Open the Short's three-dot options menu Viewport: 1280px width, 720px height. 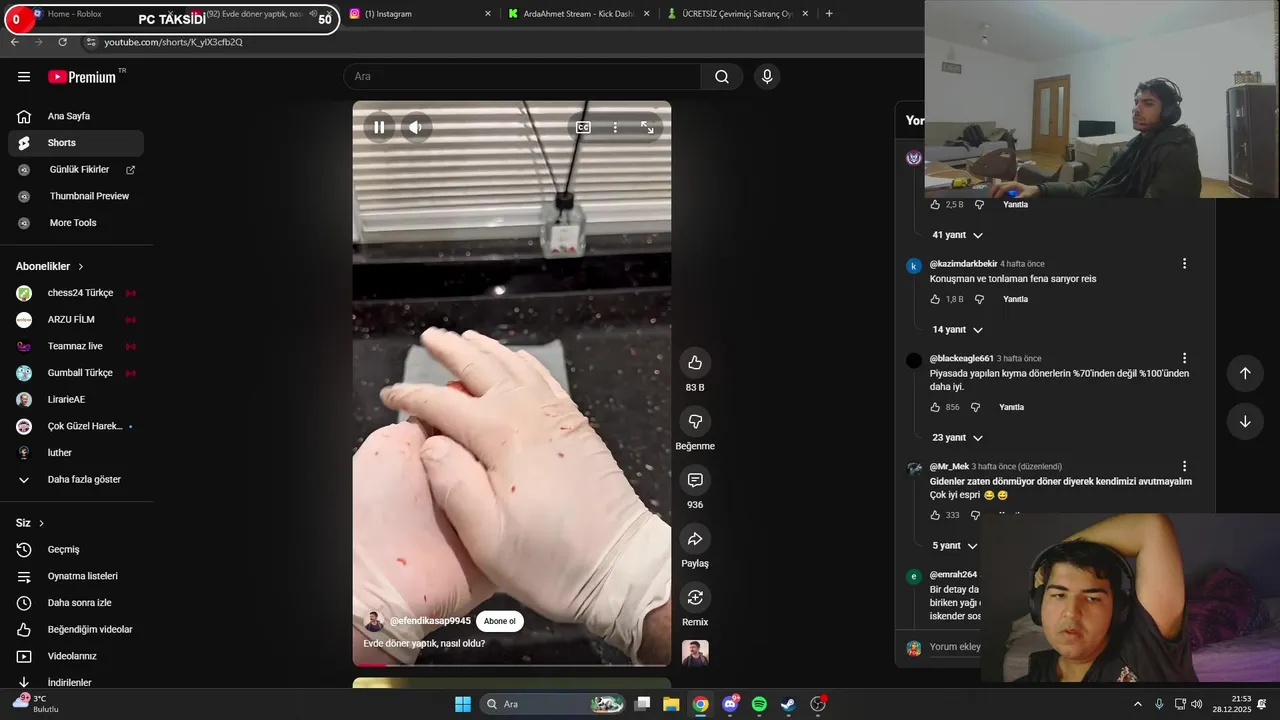615,127
